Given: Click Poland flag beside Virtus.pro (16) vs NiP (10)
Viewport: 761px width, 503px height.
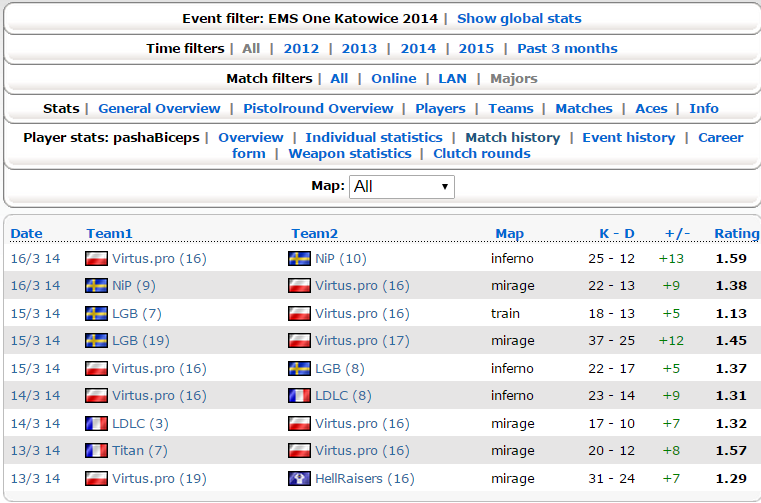Looking at the screenshot, I should (96, 258).
